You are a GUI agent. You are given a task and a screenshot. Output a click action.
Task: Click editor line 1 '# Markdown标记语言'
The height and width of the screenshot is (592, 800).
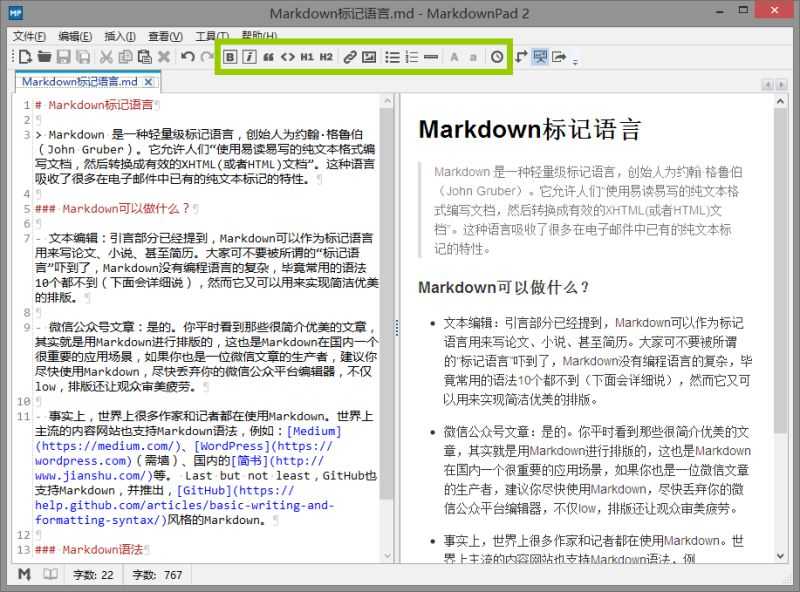click(94, 105)
